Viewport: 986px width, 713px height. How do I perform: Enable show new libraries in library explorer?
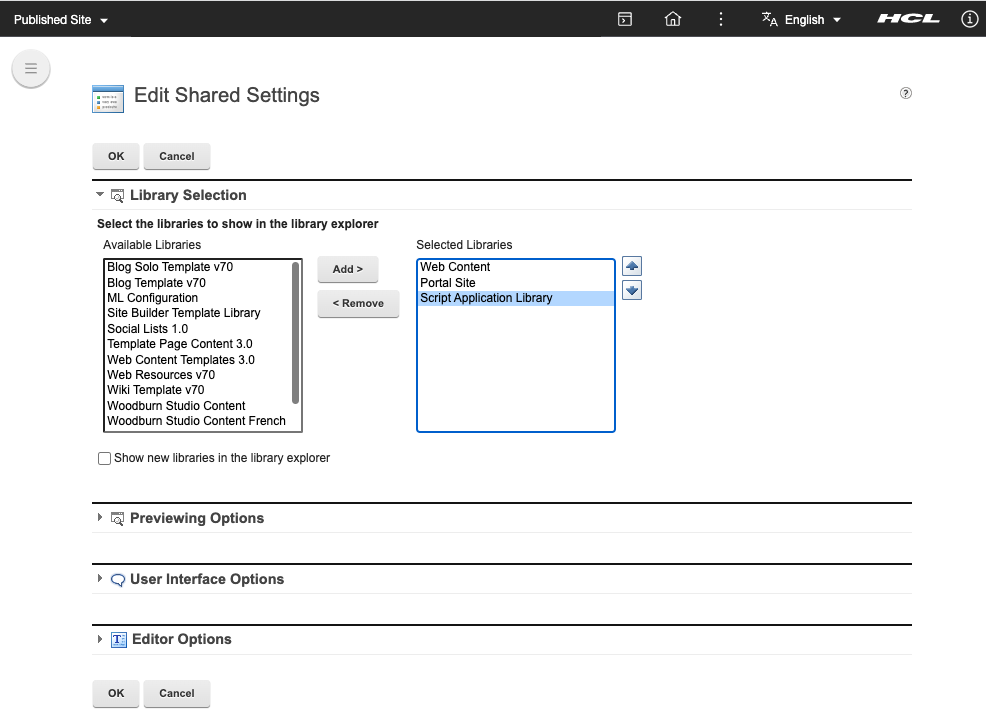click(104, 458)
